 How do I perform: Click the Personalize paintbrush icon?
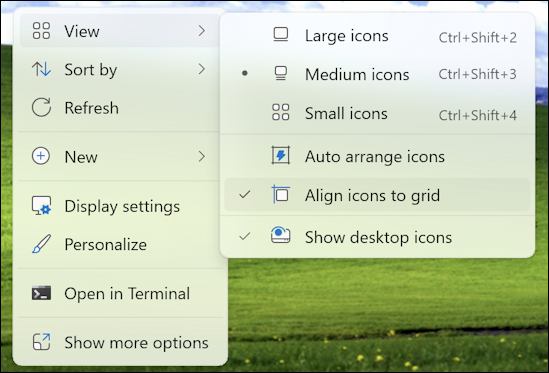41,244
